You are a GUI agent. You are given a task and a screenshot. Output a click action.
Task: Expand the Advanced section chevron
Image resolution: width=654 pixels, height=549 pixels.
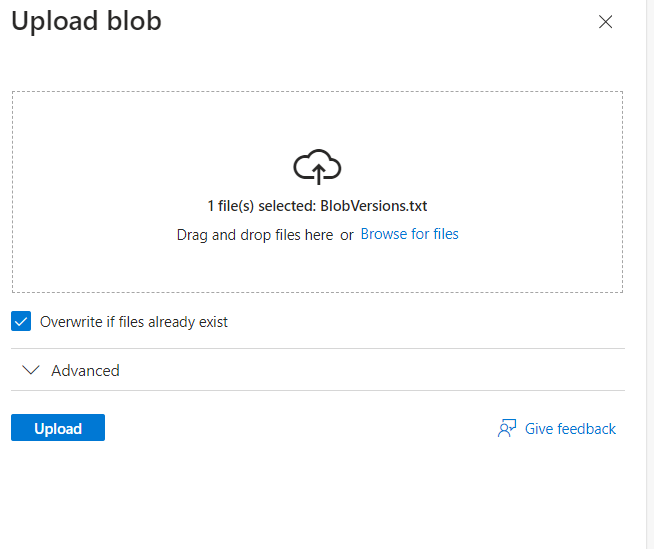coord(31,370)
